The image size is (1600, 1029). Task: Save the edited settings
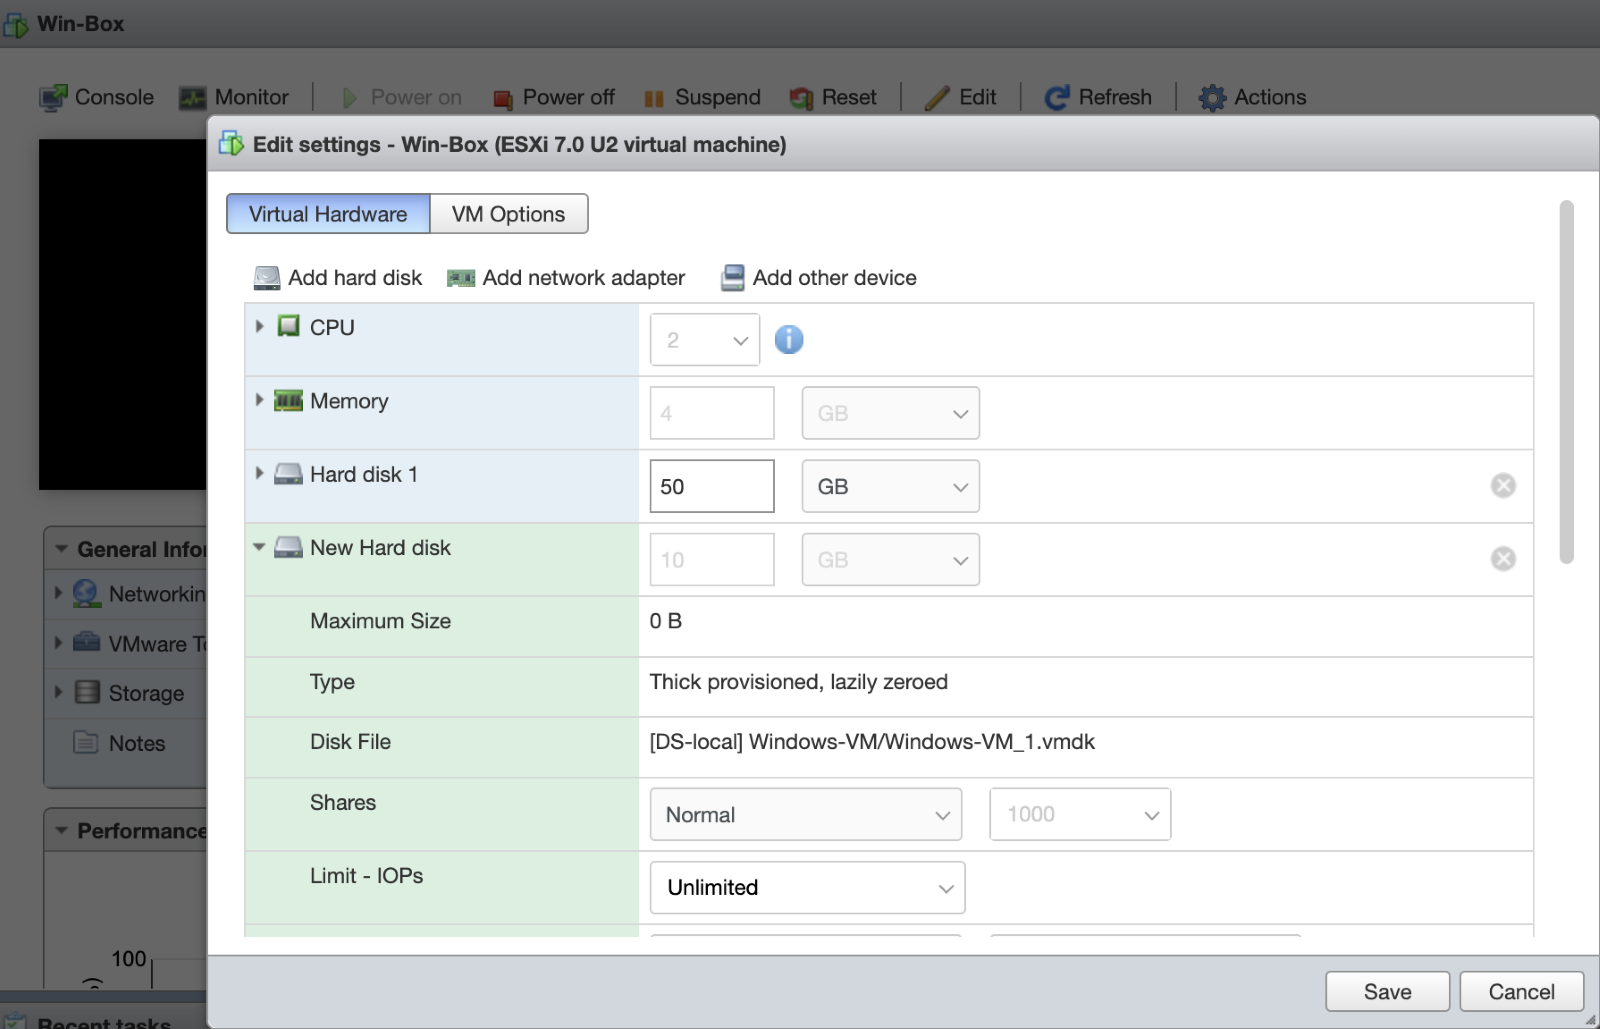[1388, 991]
